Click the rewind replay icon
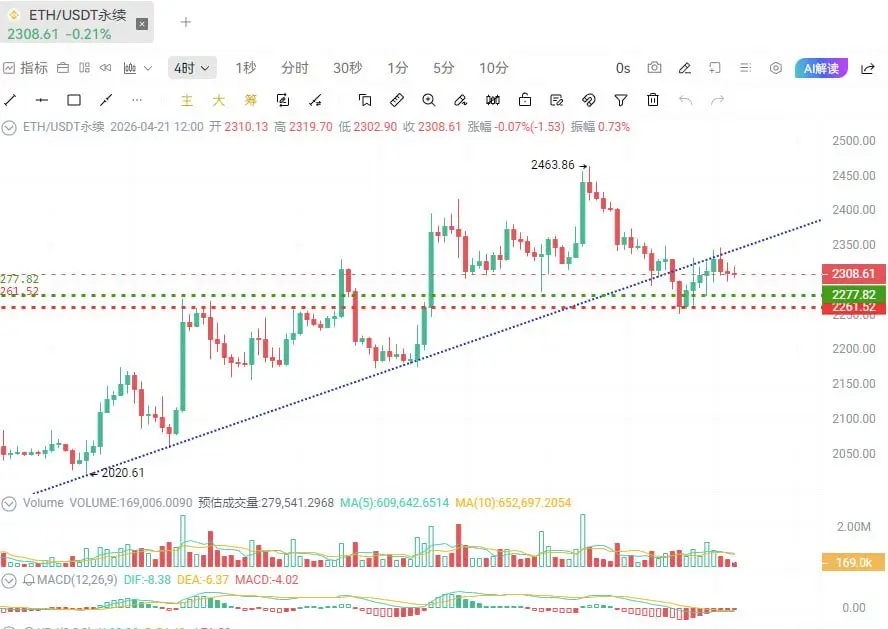888x629 pixels. [x=105, y=68]
